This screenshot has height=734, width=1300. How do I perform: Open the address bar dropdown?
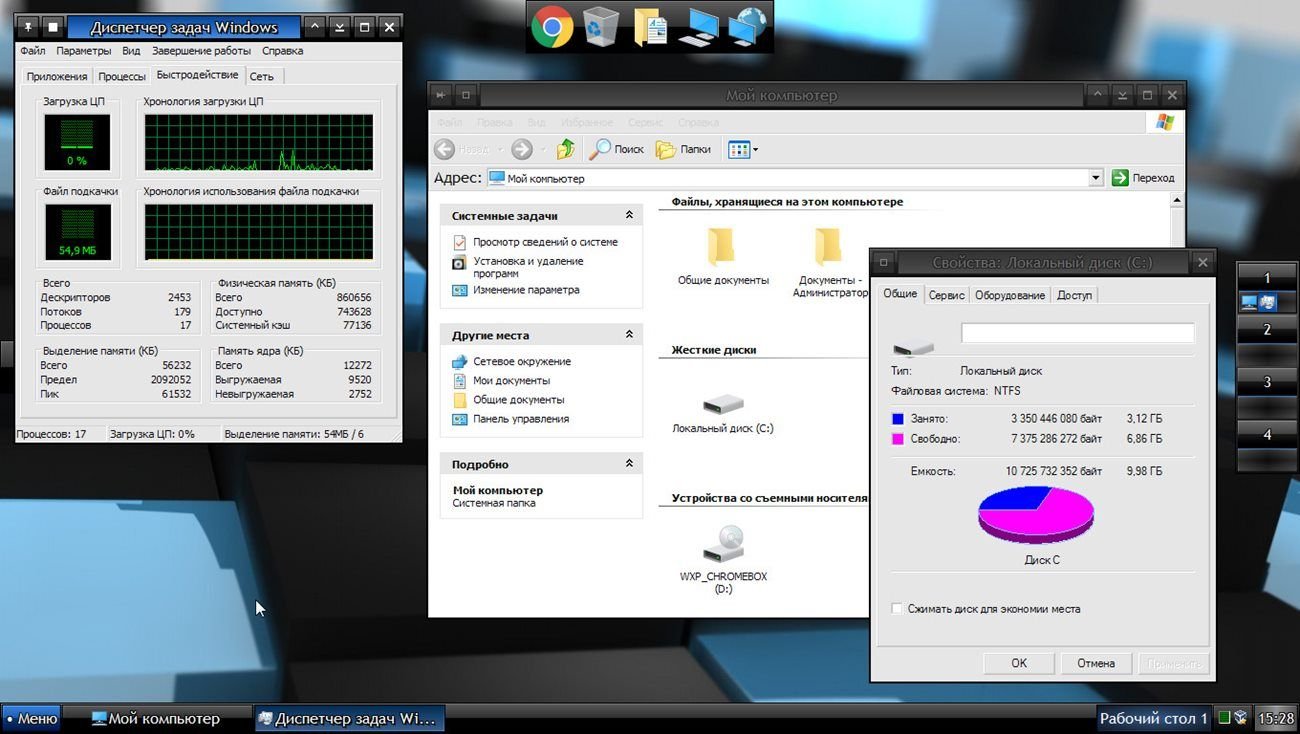[x=1096, y=178]
